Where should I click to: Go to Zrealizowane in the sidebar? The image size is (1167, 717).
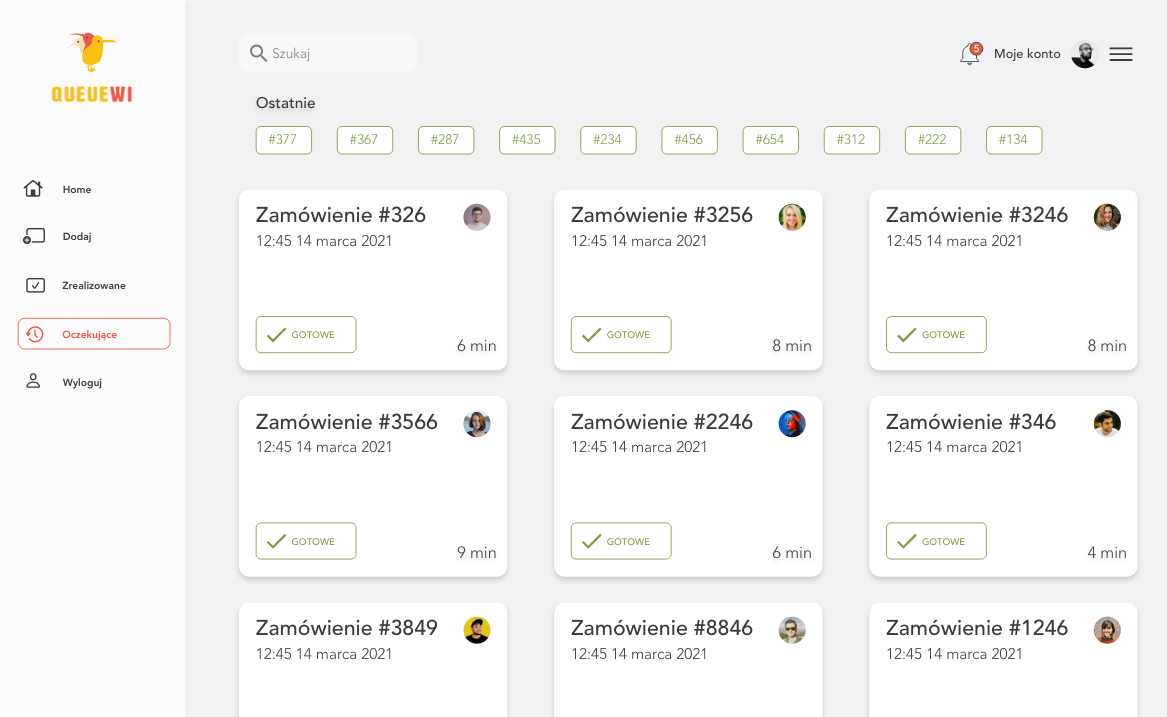(x=94, y=285)
